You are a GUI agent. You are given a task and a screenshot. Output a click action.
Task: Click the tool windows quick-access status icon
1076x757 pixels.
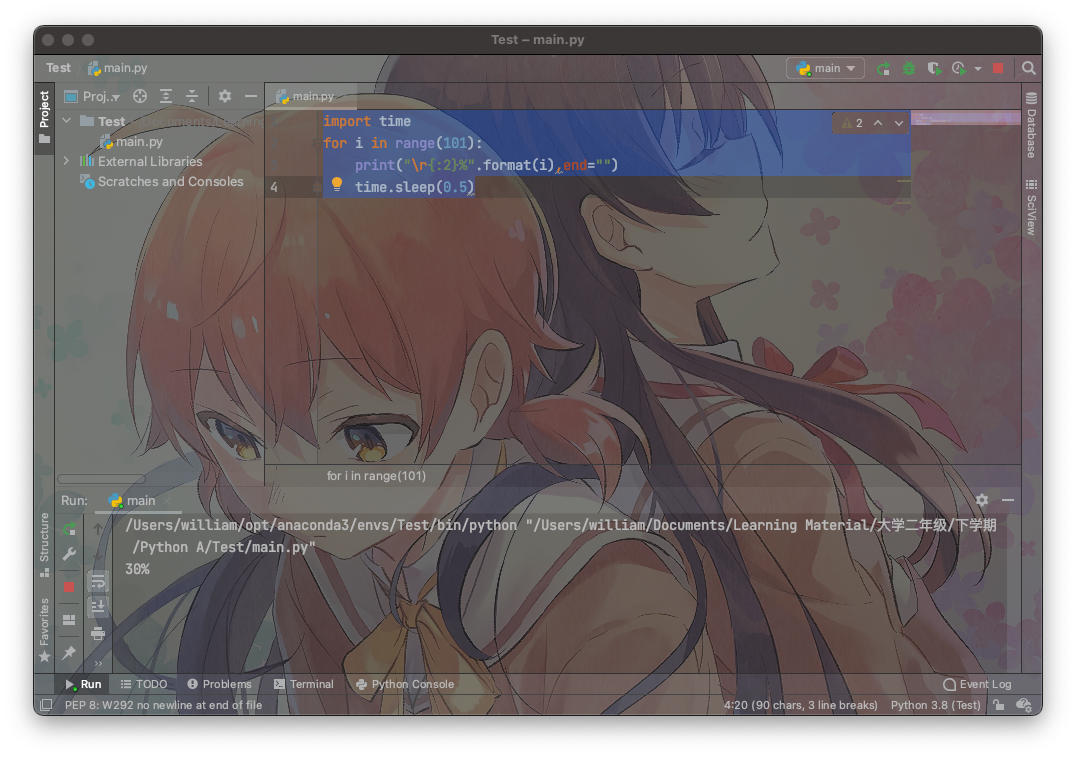[x=46, y=705]
